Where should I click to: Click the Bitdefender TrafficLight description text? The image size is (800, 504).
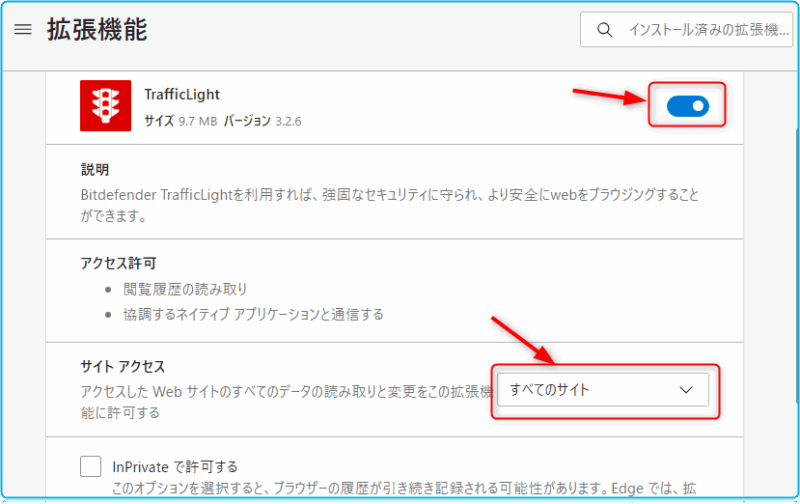390,205
